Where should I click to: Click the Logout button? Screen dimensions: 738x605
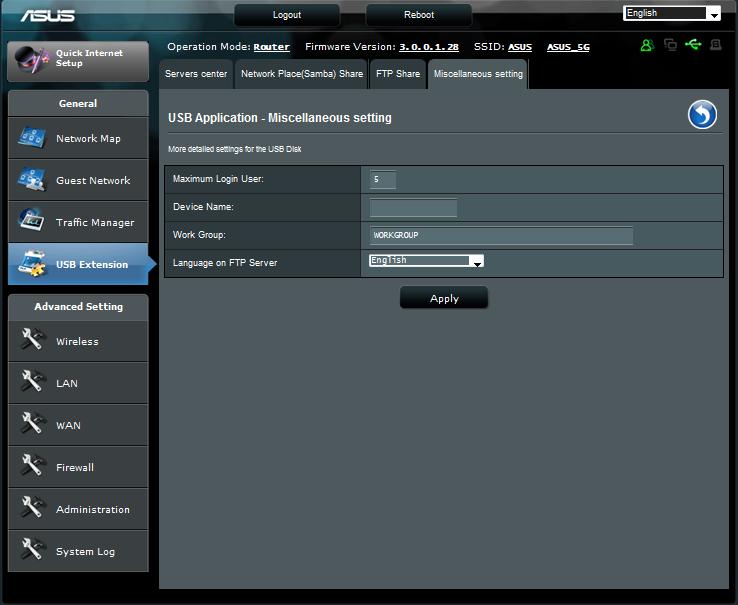[x=287, y=15]
